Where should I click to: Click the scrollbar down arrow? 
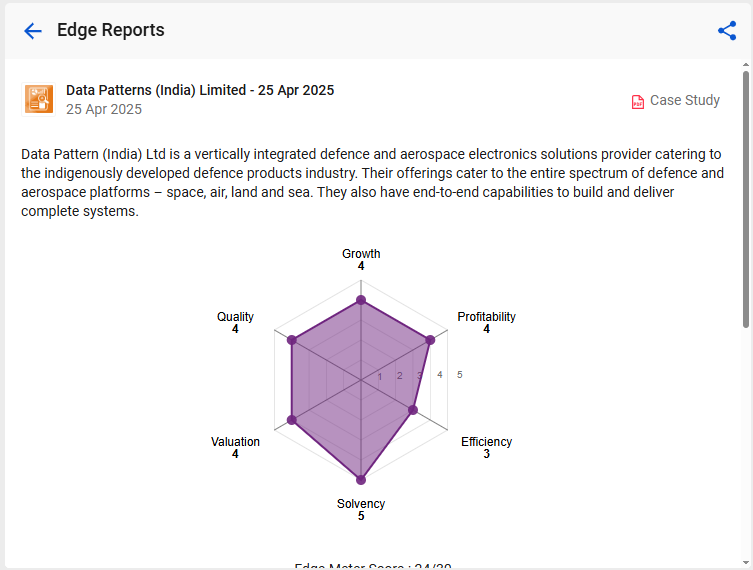pyautogui.click(x=746, y=563)
